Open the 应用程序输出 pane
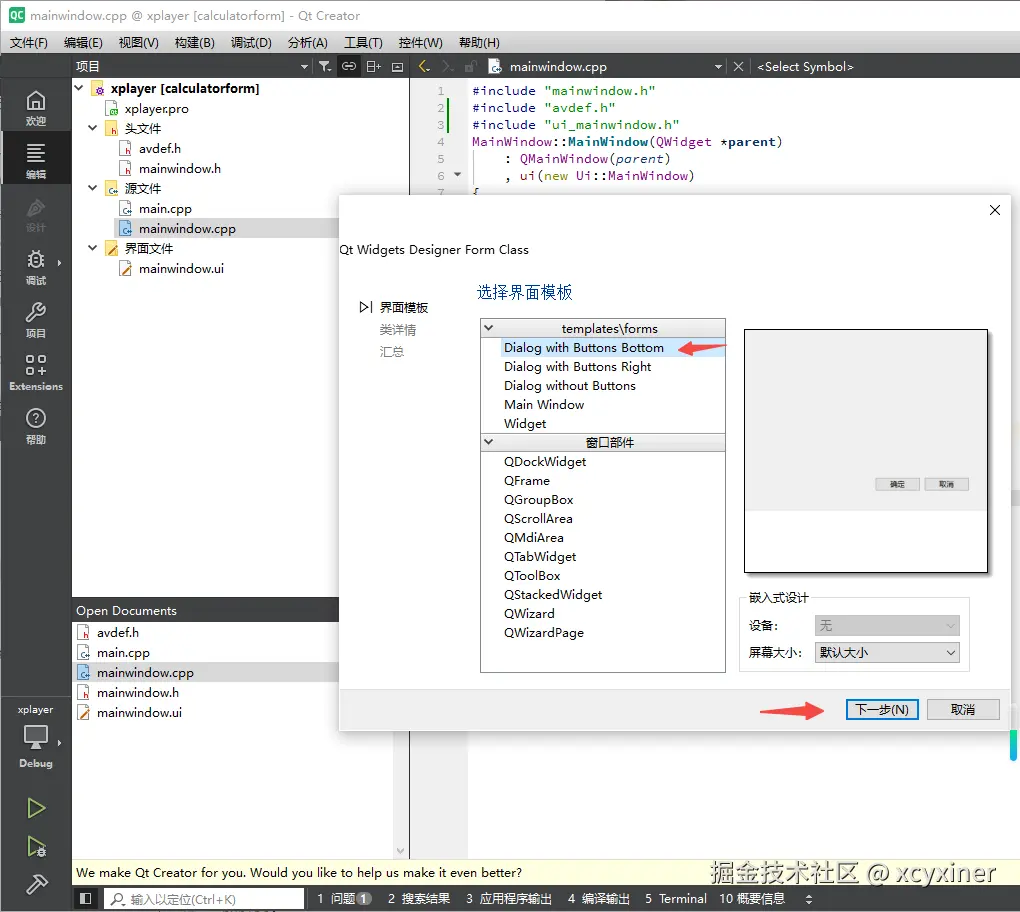 [509, 898]
